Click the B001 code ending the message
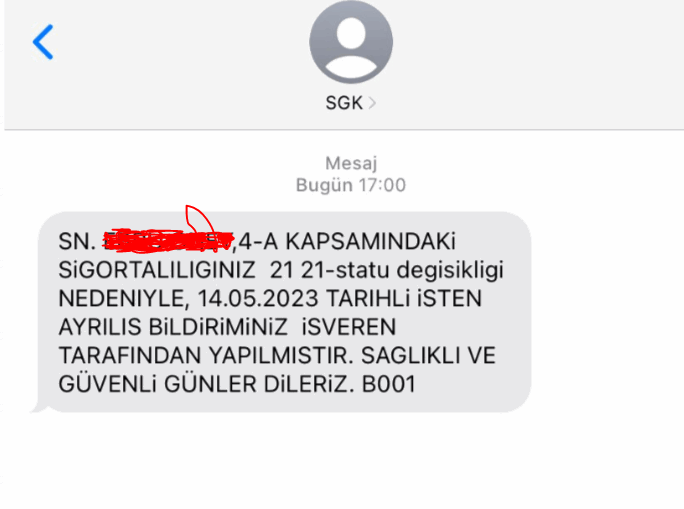The height and width of the screenshot is (509, 684). pyautogui.click(x=389, y=384)
